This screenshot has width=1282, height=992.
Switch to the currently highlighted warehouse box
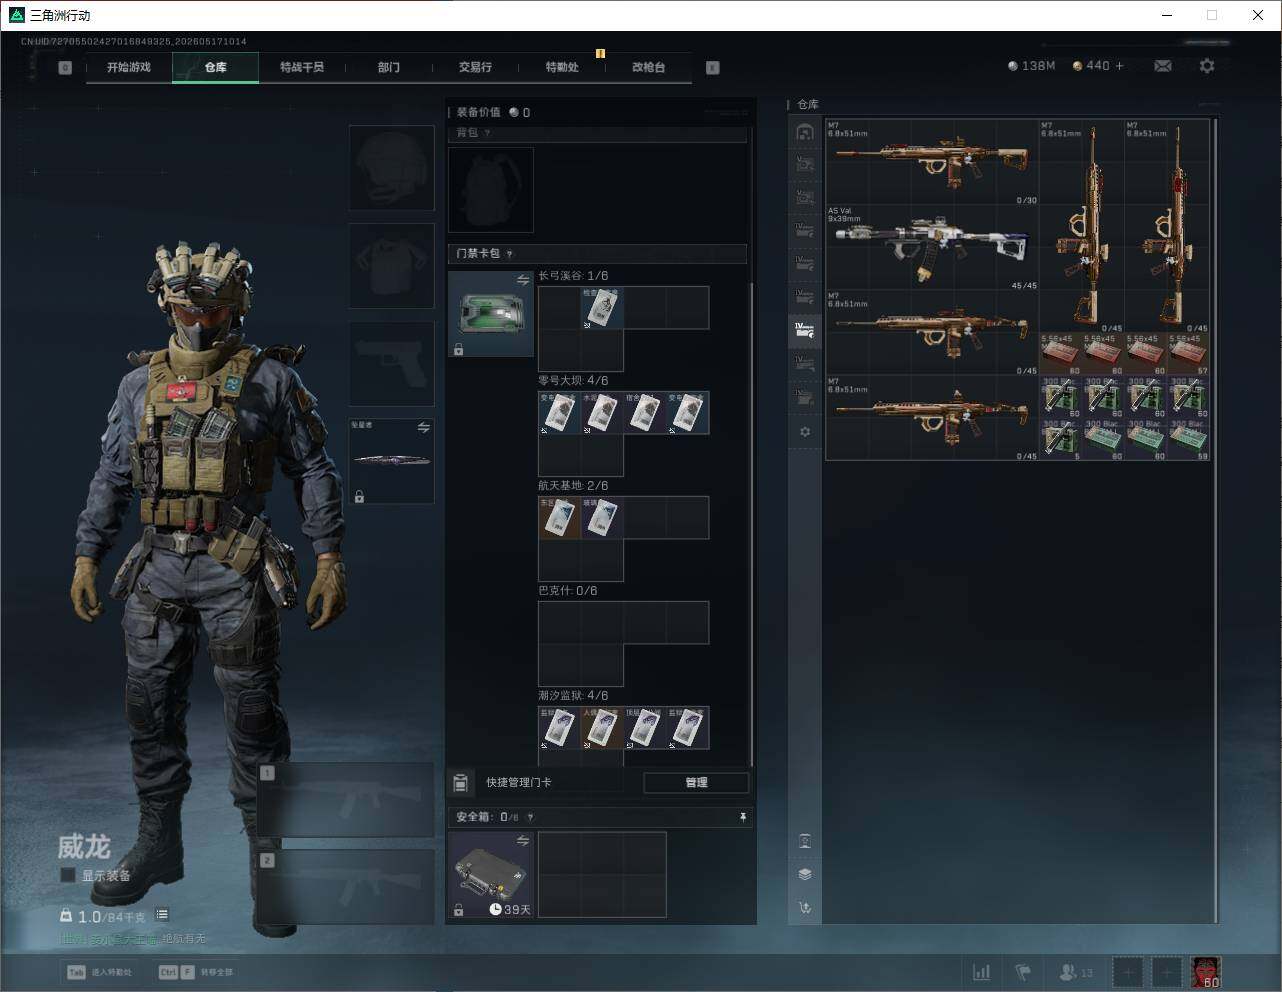804,330
